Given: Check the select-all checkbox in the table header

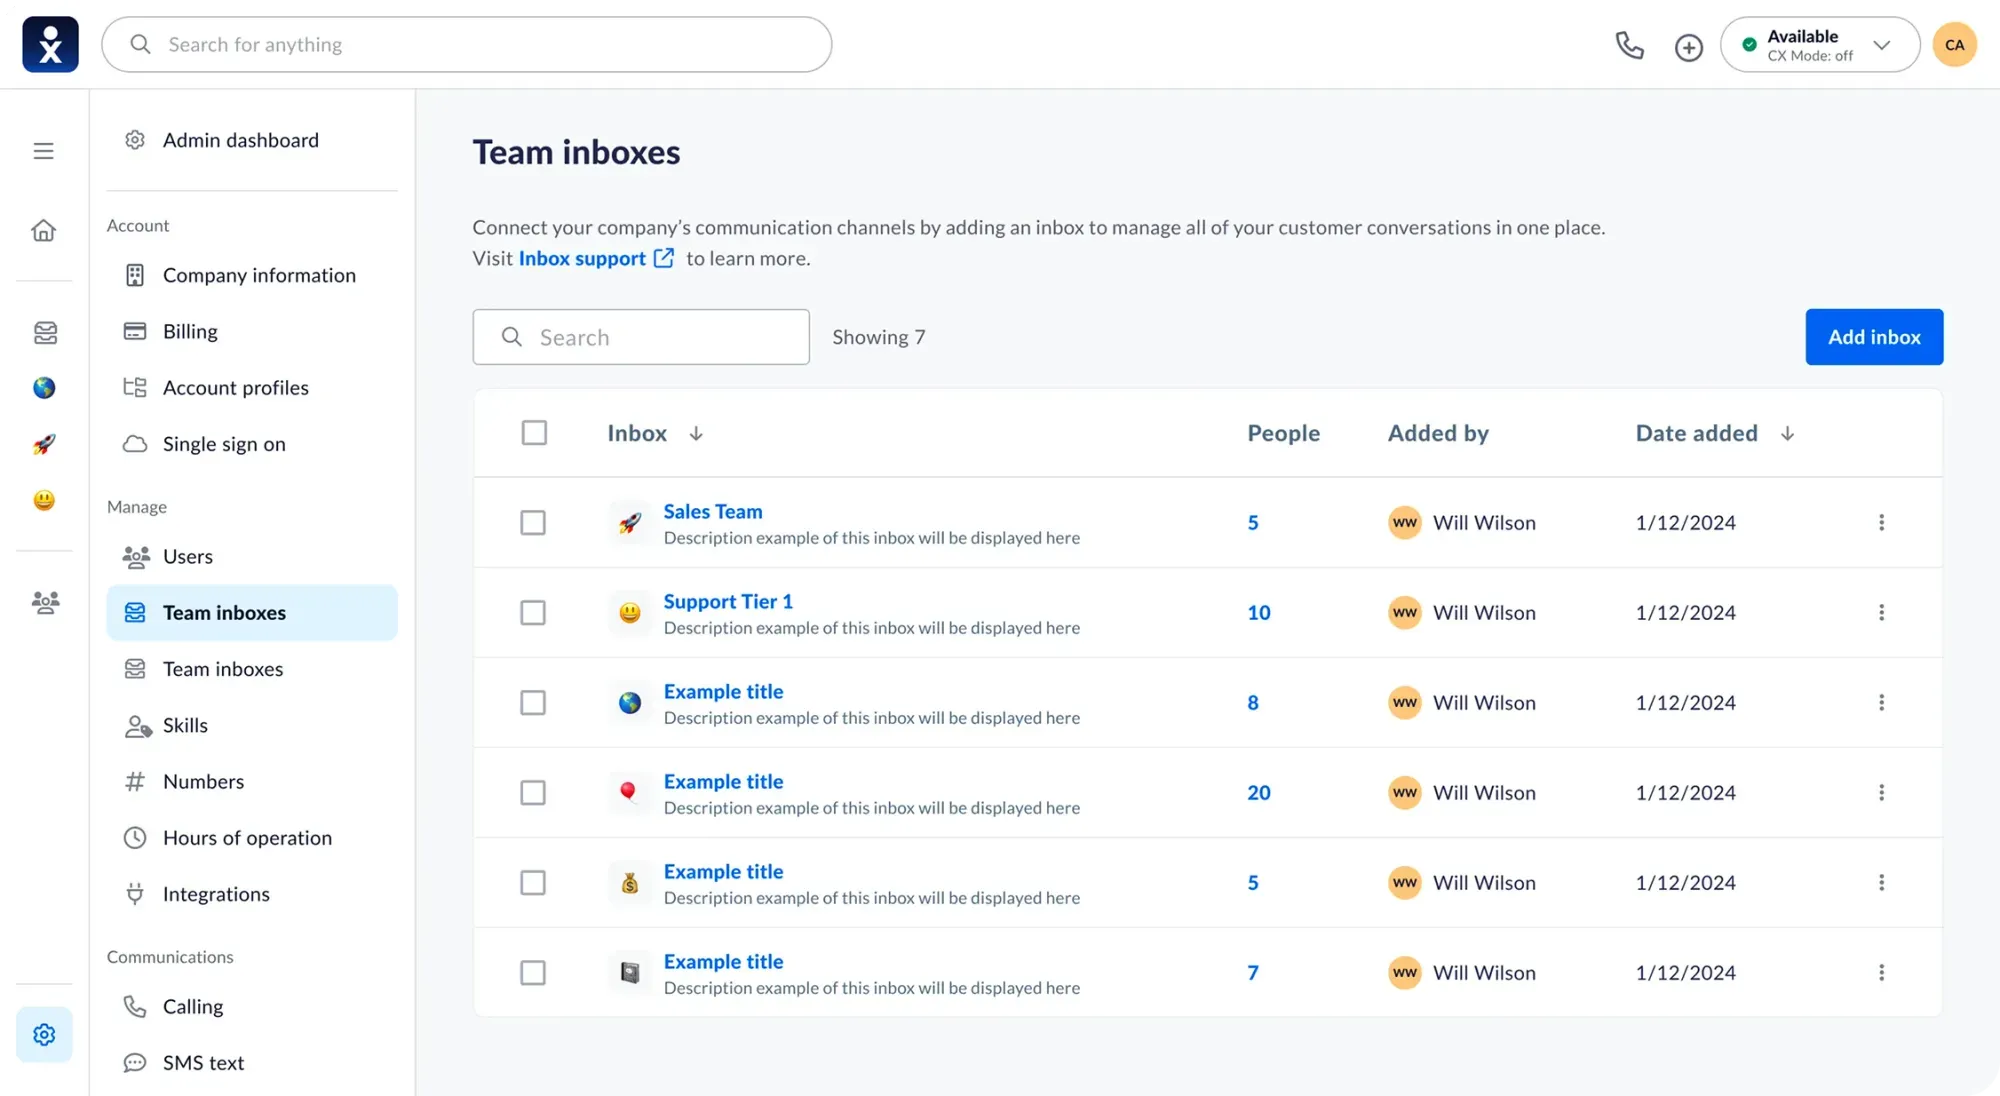Looking at the screenshot, I should (535, 432).
